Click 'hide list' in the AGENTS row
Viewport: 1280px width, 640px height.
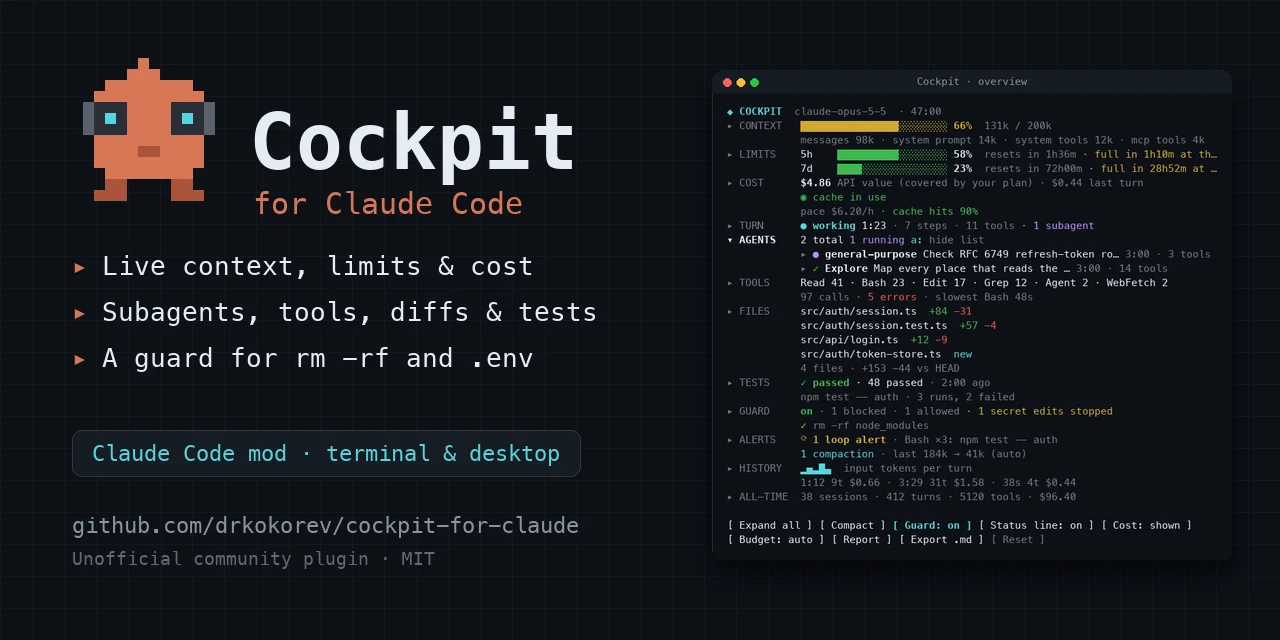pos(956,240)
